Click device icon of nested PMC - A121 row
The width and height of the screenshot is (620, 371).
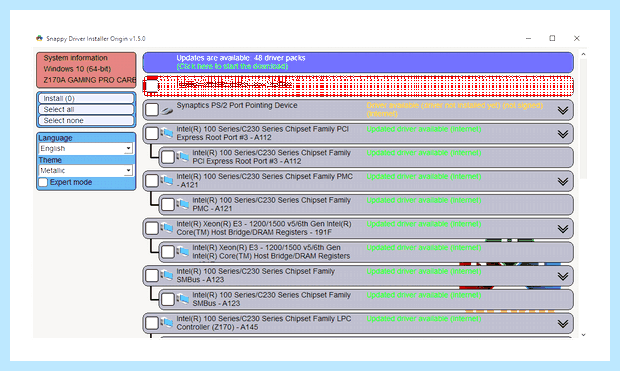coord(182,204)
